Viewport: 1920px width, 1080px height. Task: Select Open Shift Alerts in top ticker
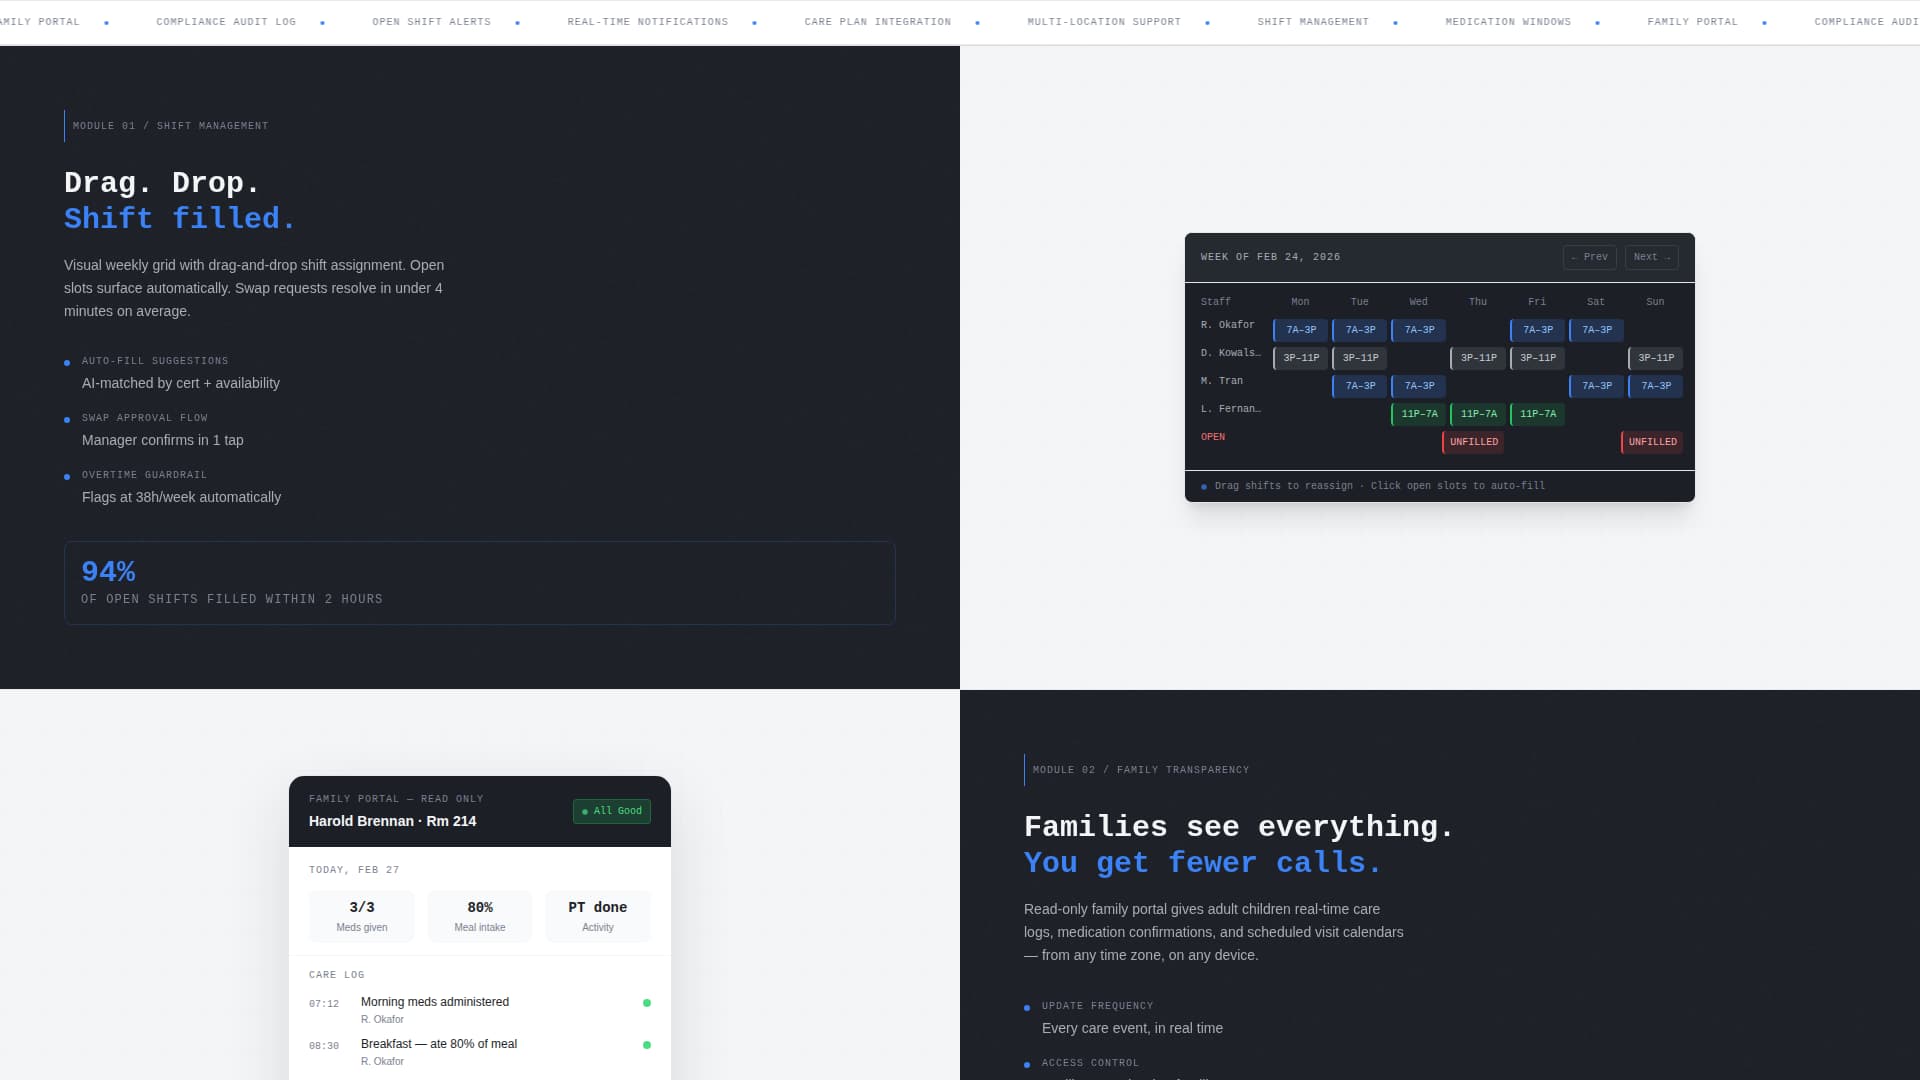[431, 22]
